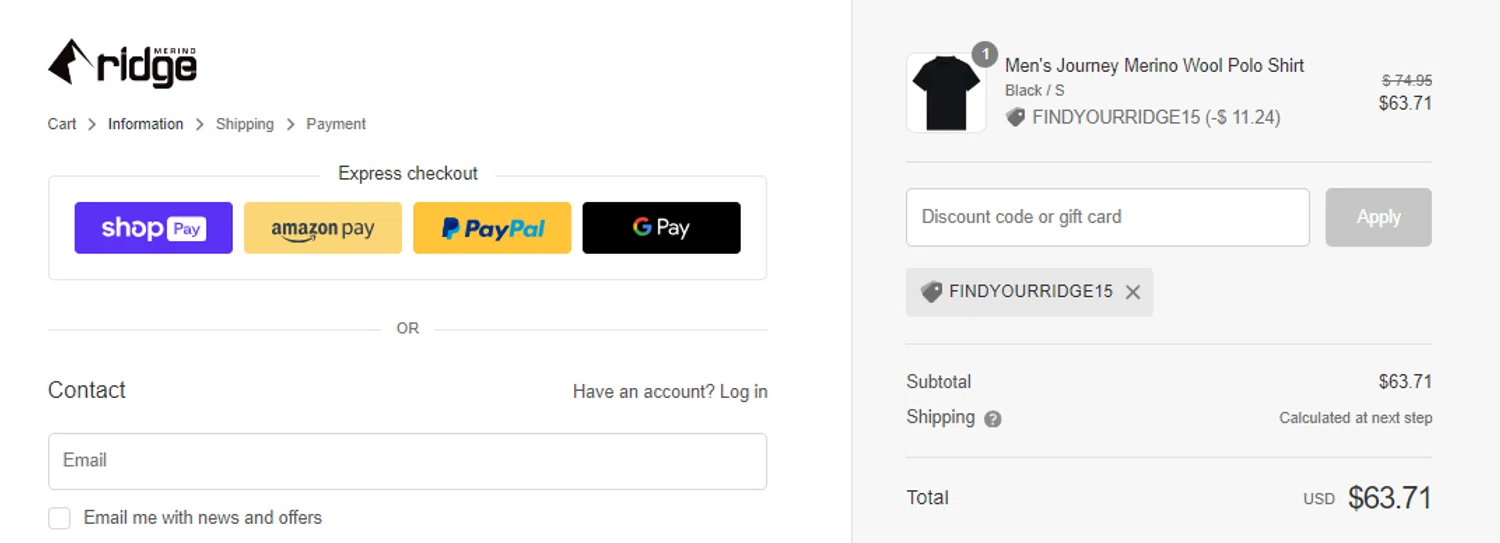Screen dimensions: 1500x543
Task: Focus the Email input field
Action: [x=407, y=461]
